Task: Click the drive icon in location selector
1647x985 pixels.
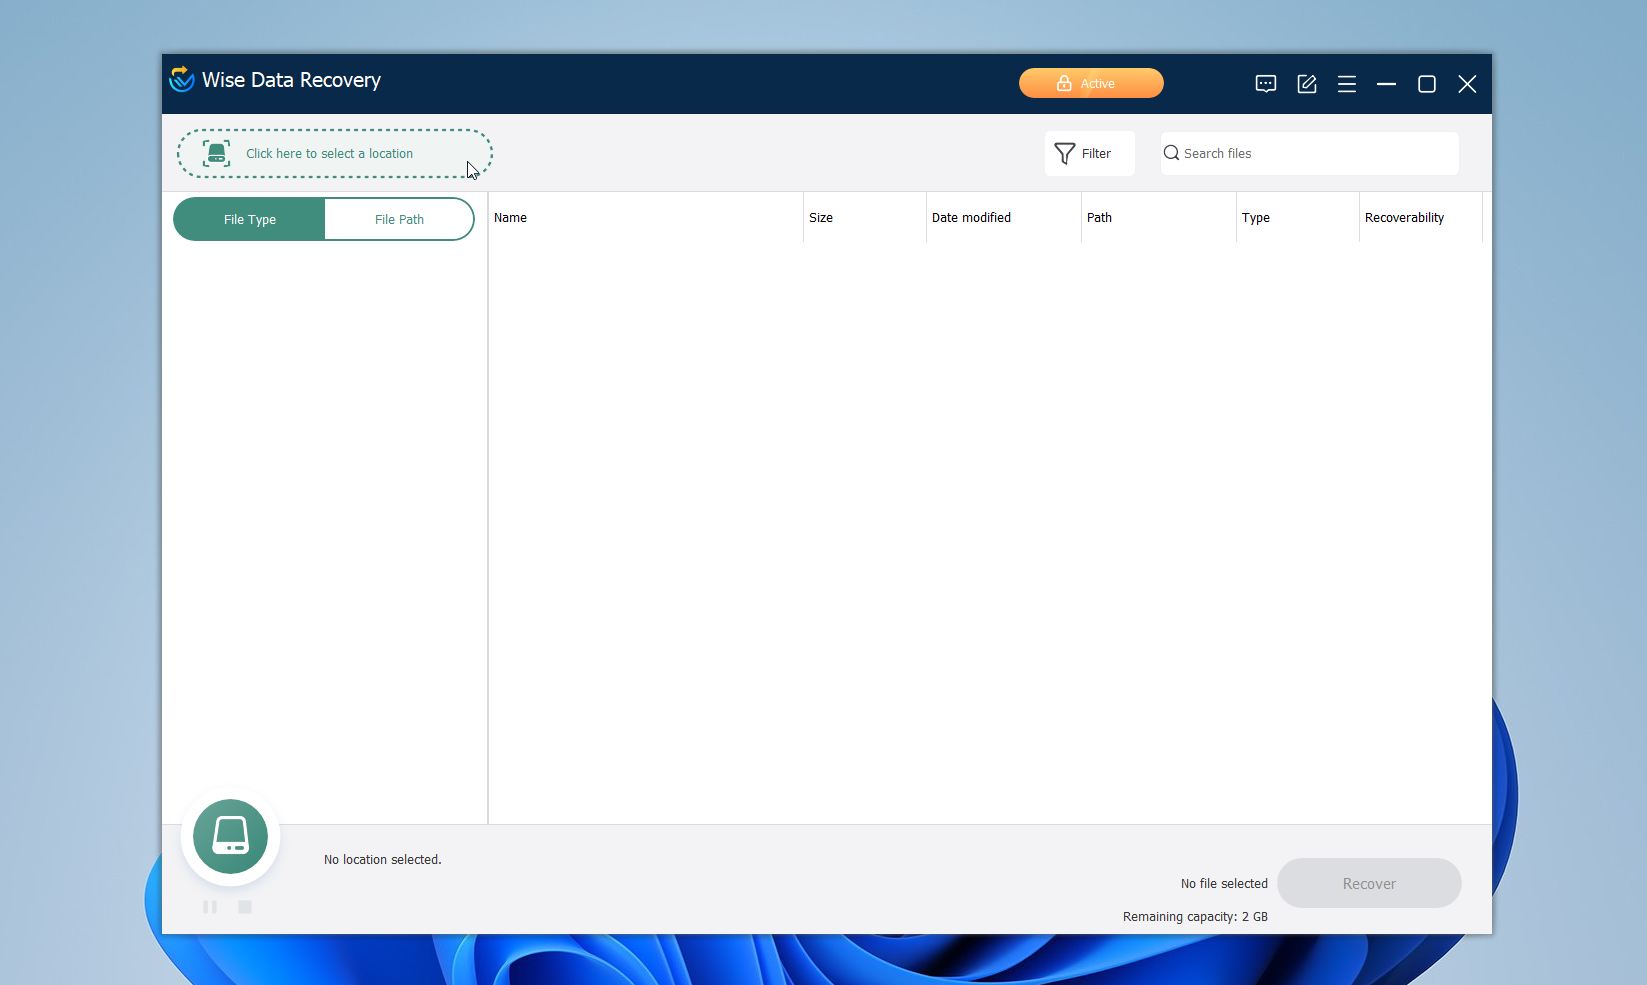Action: click(x=215, y=153)
